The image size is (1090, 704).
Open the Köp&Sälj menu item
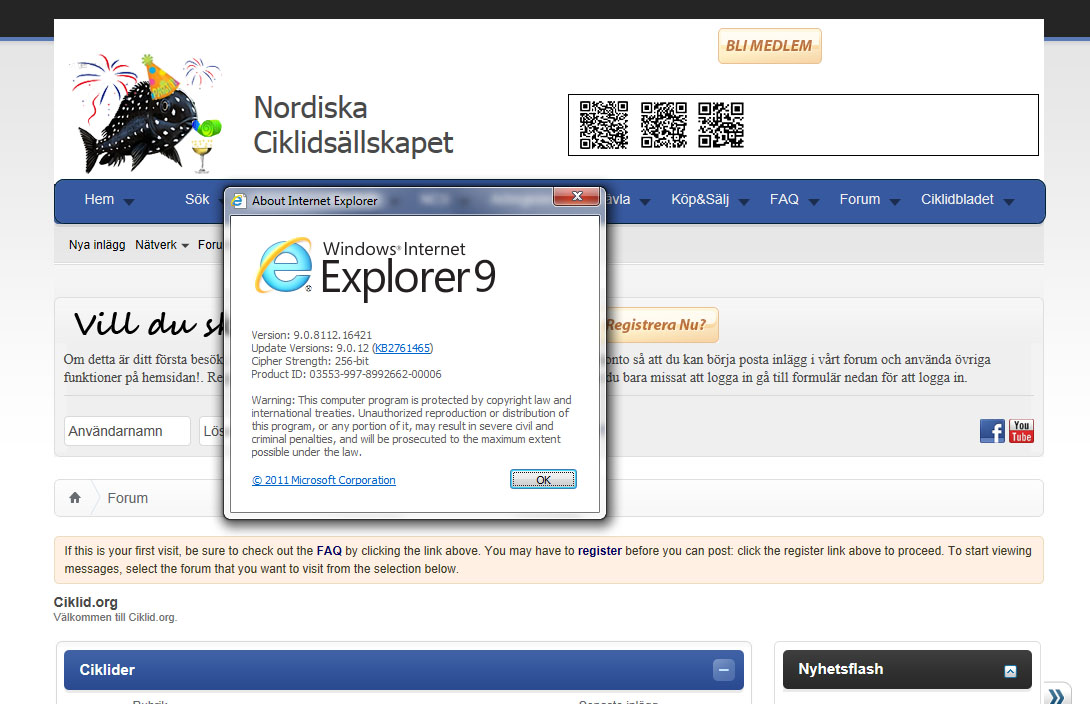pos(700,199)
